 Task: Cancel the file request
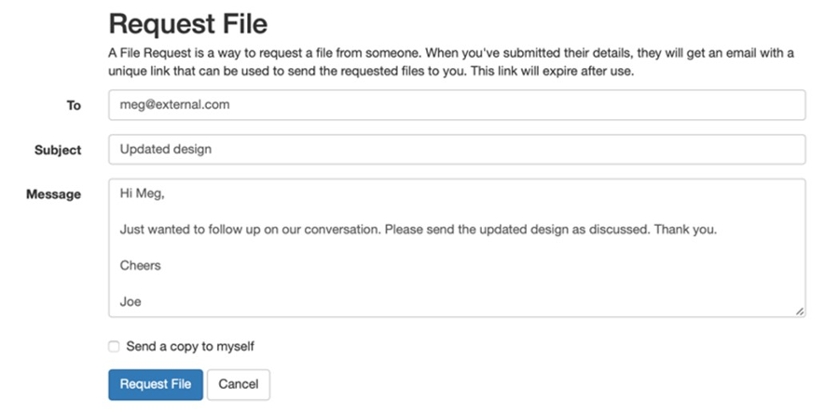pyautogui.click(x=238, y=384)
